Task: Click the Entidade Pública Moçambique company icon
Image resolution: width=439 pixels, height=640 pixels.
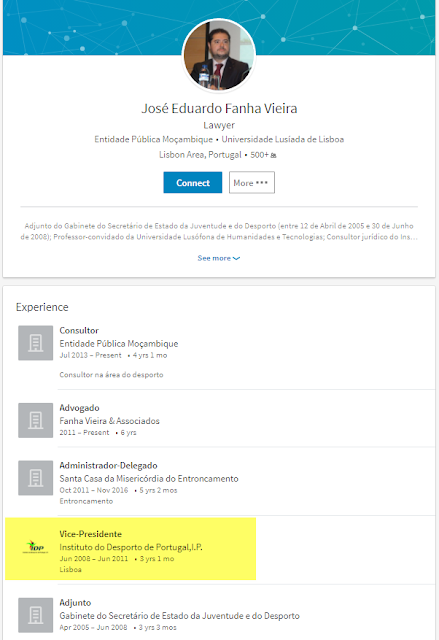Action: click(x=35, y=343)
